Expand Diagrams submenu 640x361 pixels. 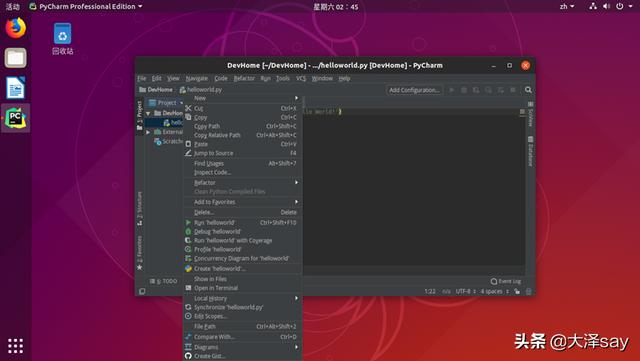click(243, 347)
